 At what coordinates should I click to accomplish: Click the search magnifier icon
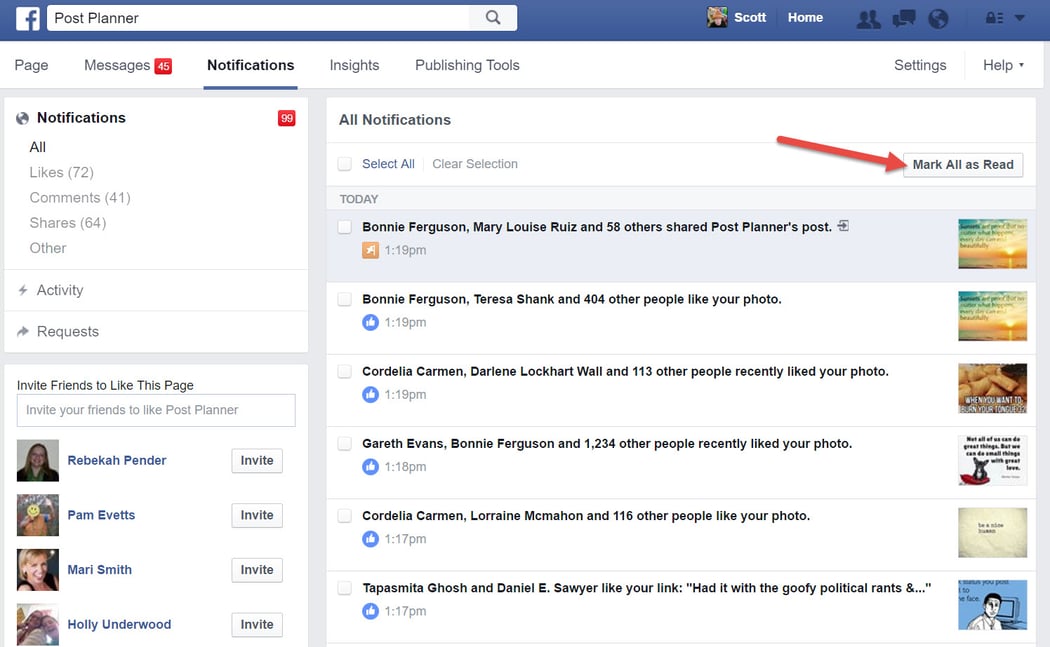coord(495,17)
